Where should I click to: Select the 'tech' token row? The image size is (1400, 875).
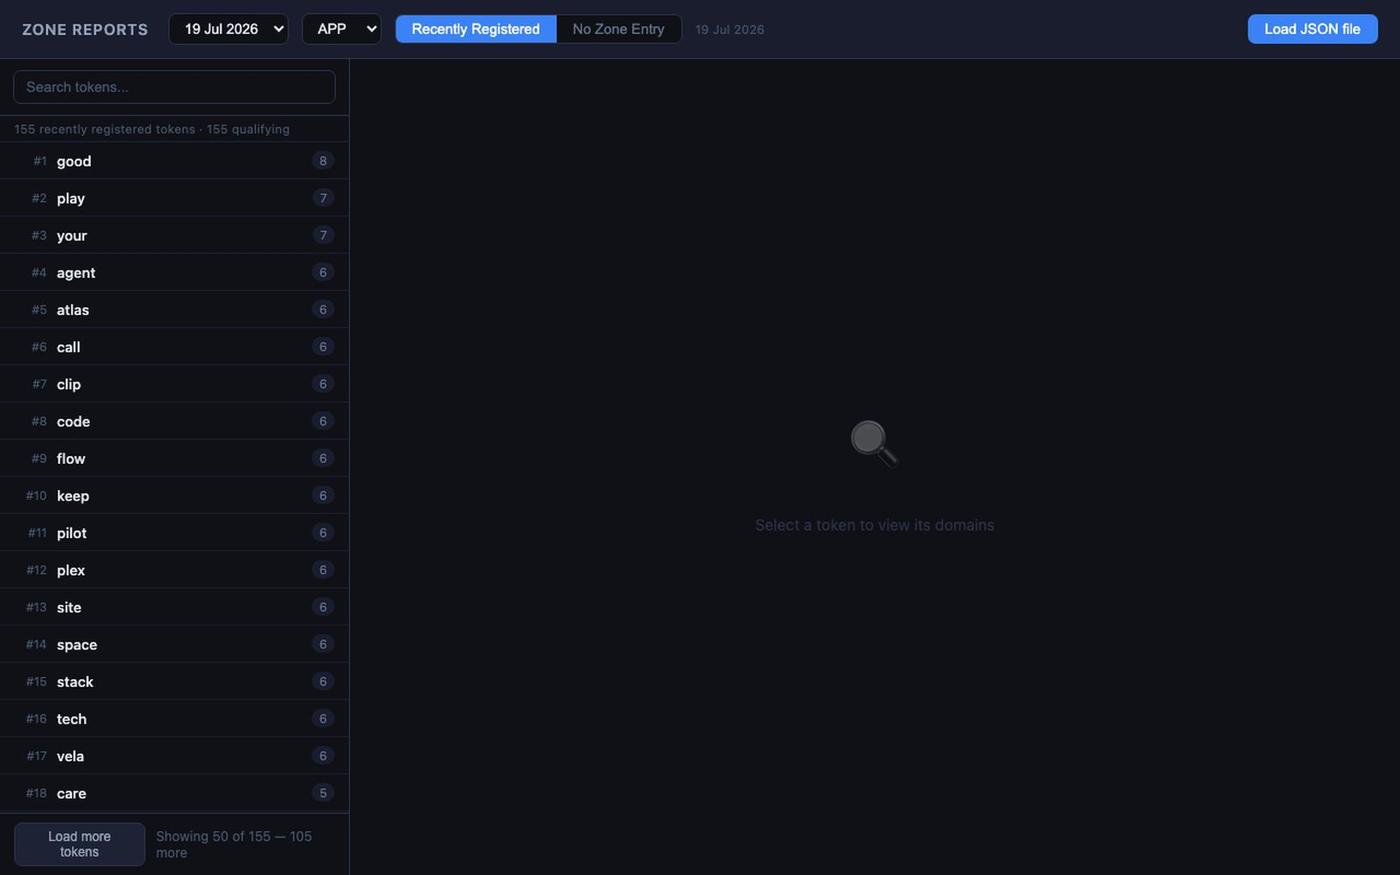pos(174,719)
